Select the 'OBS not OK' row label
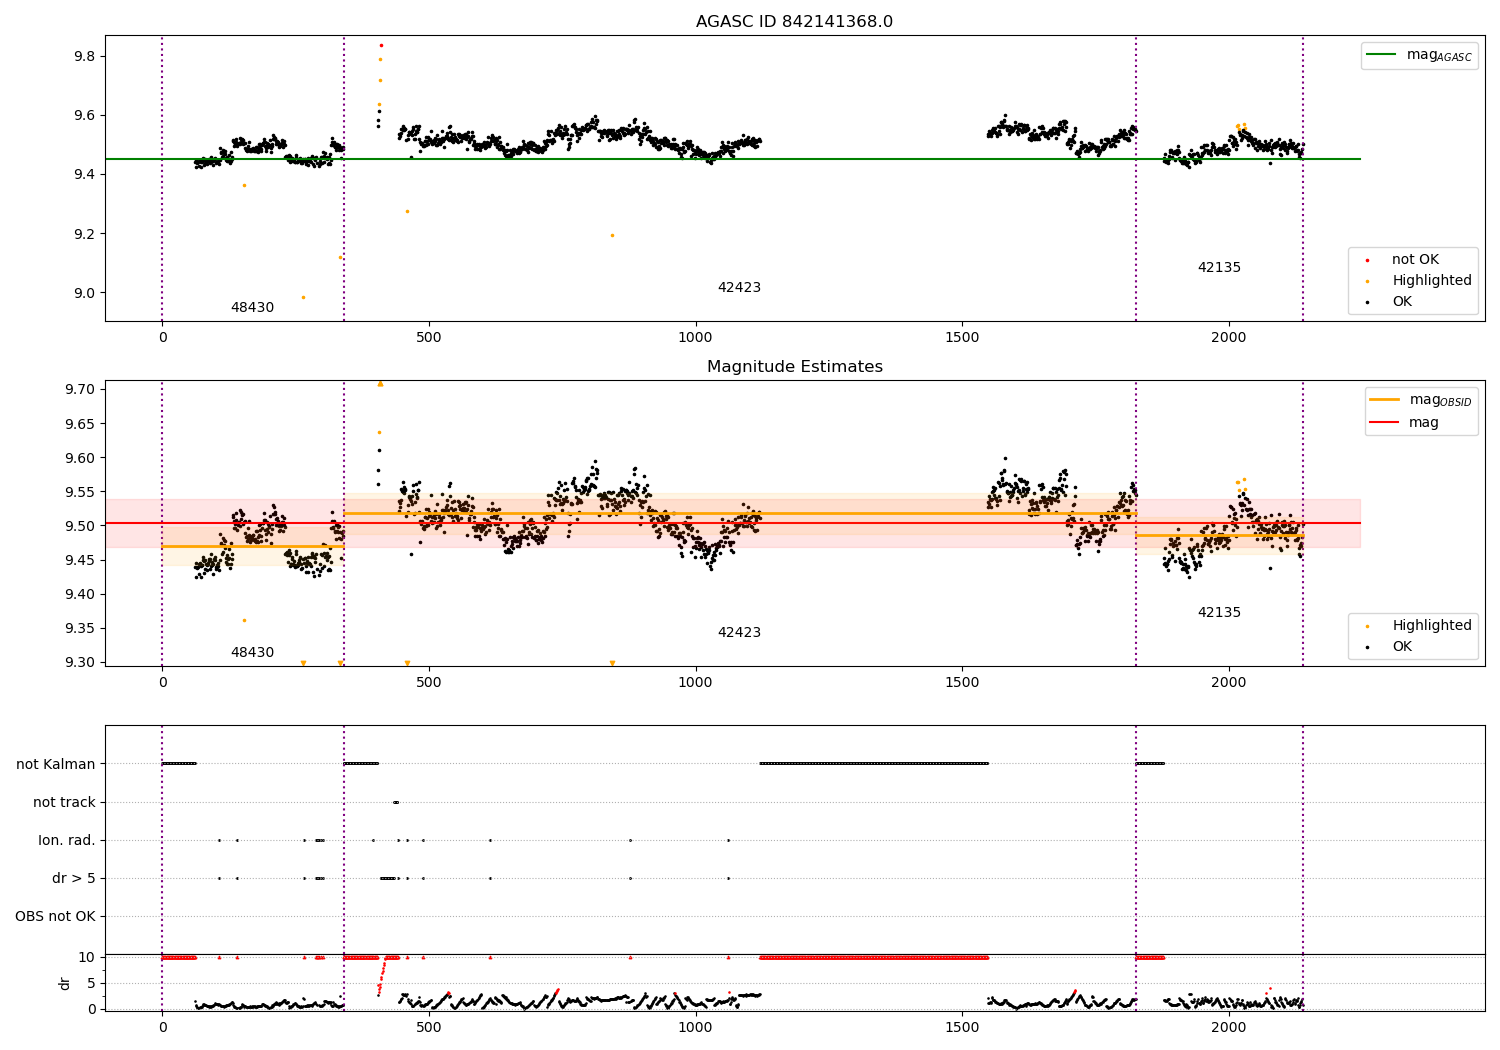Image resolution: width=1500 pixels, height=1050 pixels. pyautogui.click(x=55, y=917)
